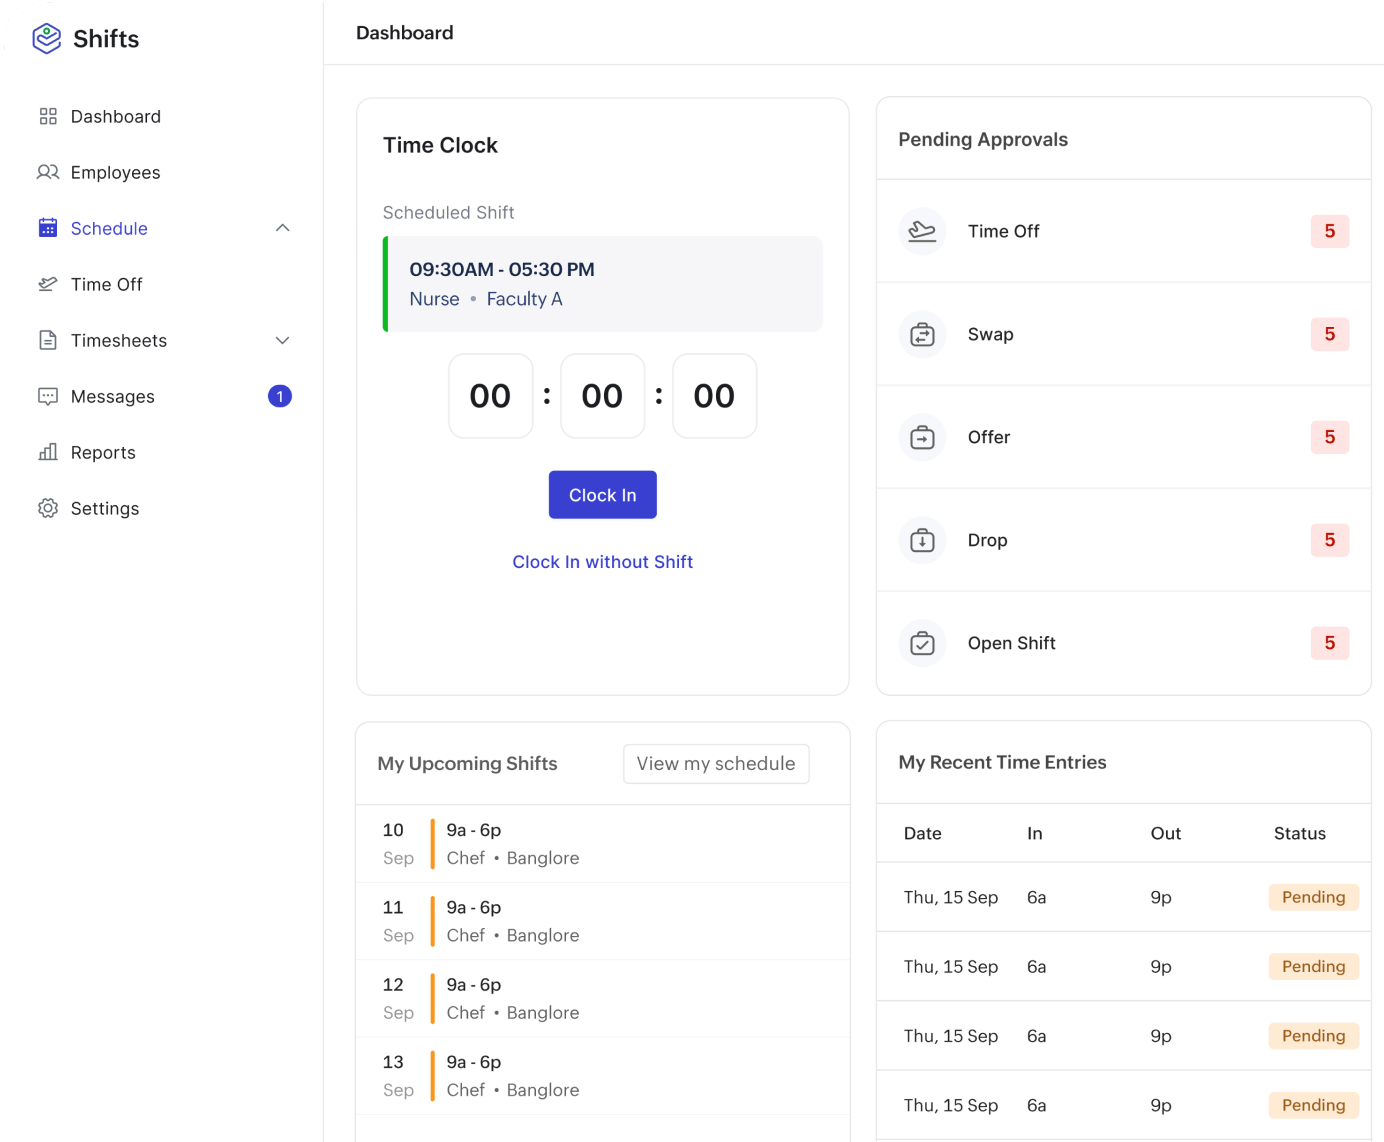Open the Offer pending approvals row
This screenshot has height=1142, width=1384.
(1124, 437)
